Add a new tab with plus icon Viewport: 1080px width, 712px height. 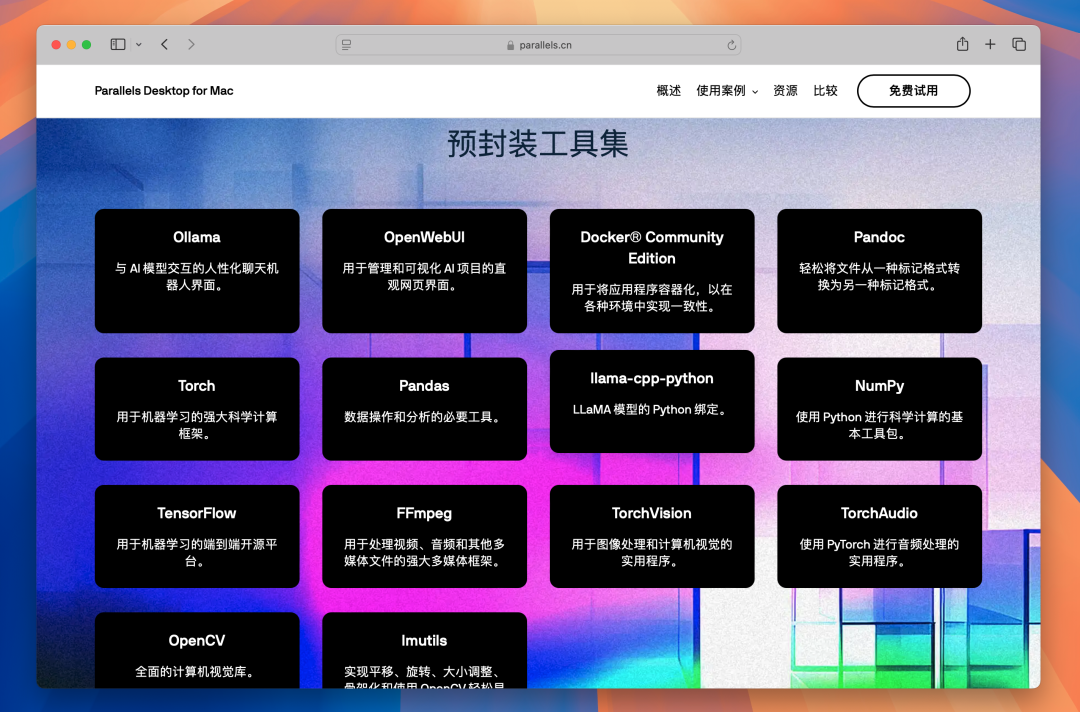(x=990, y=44)
